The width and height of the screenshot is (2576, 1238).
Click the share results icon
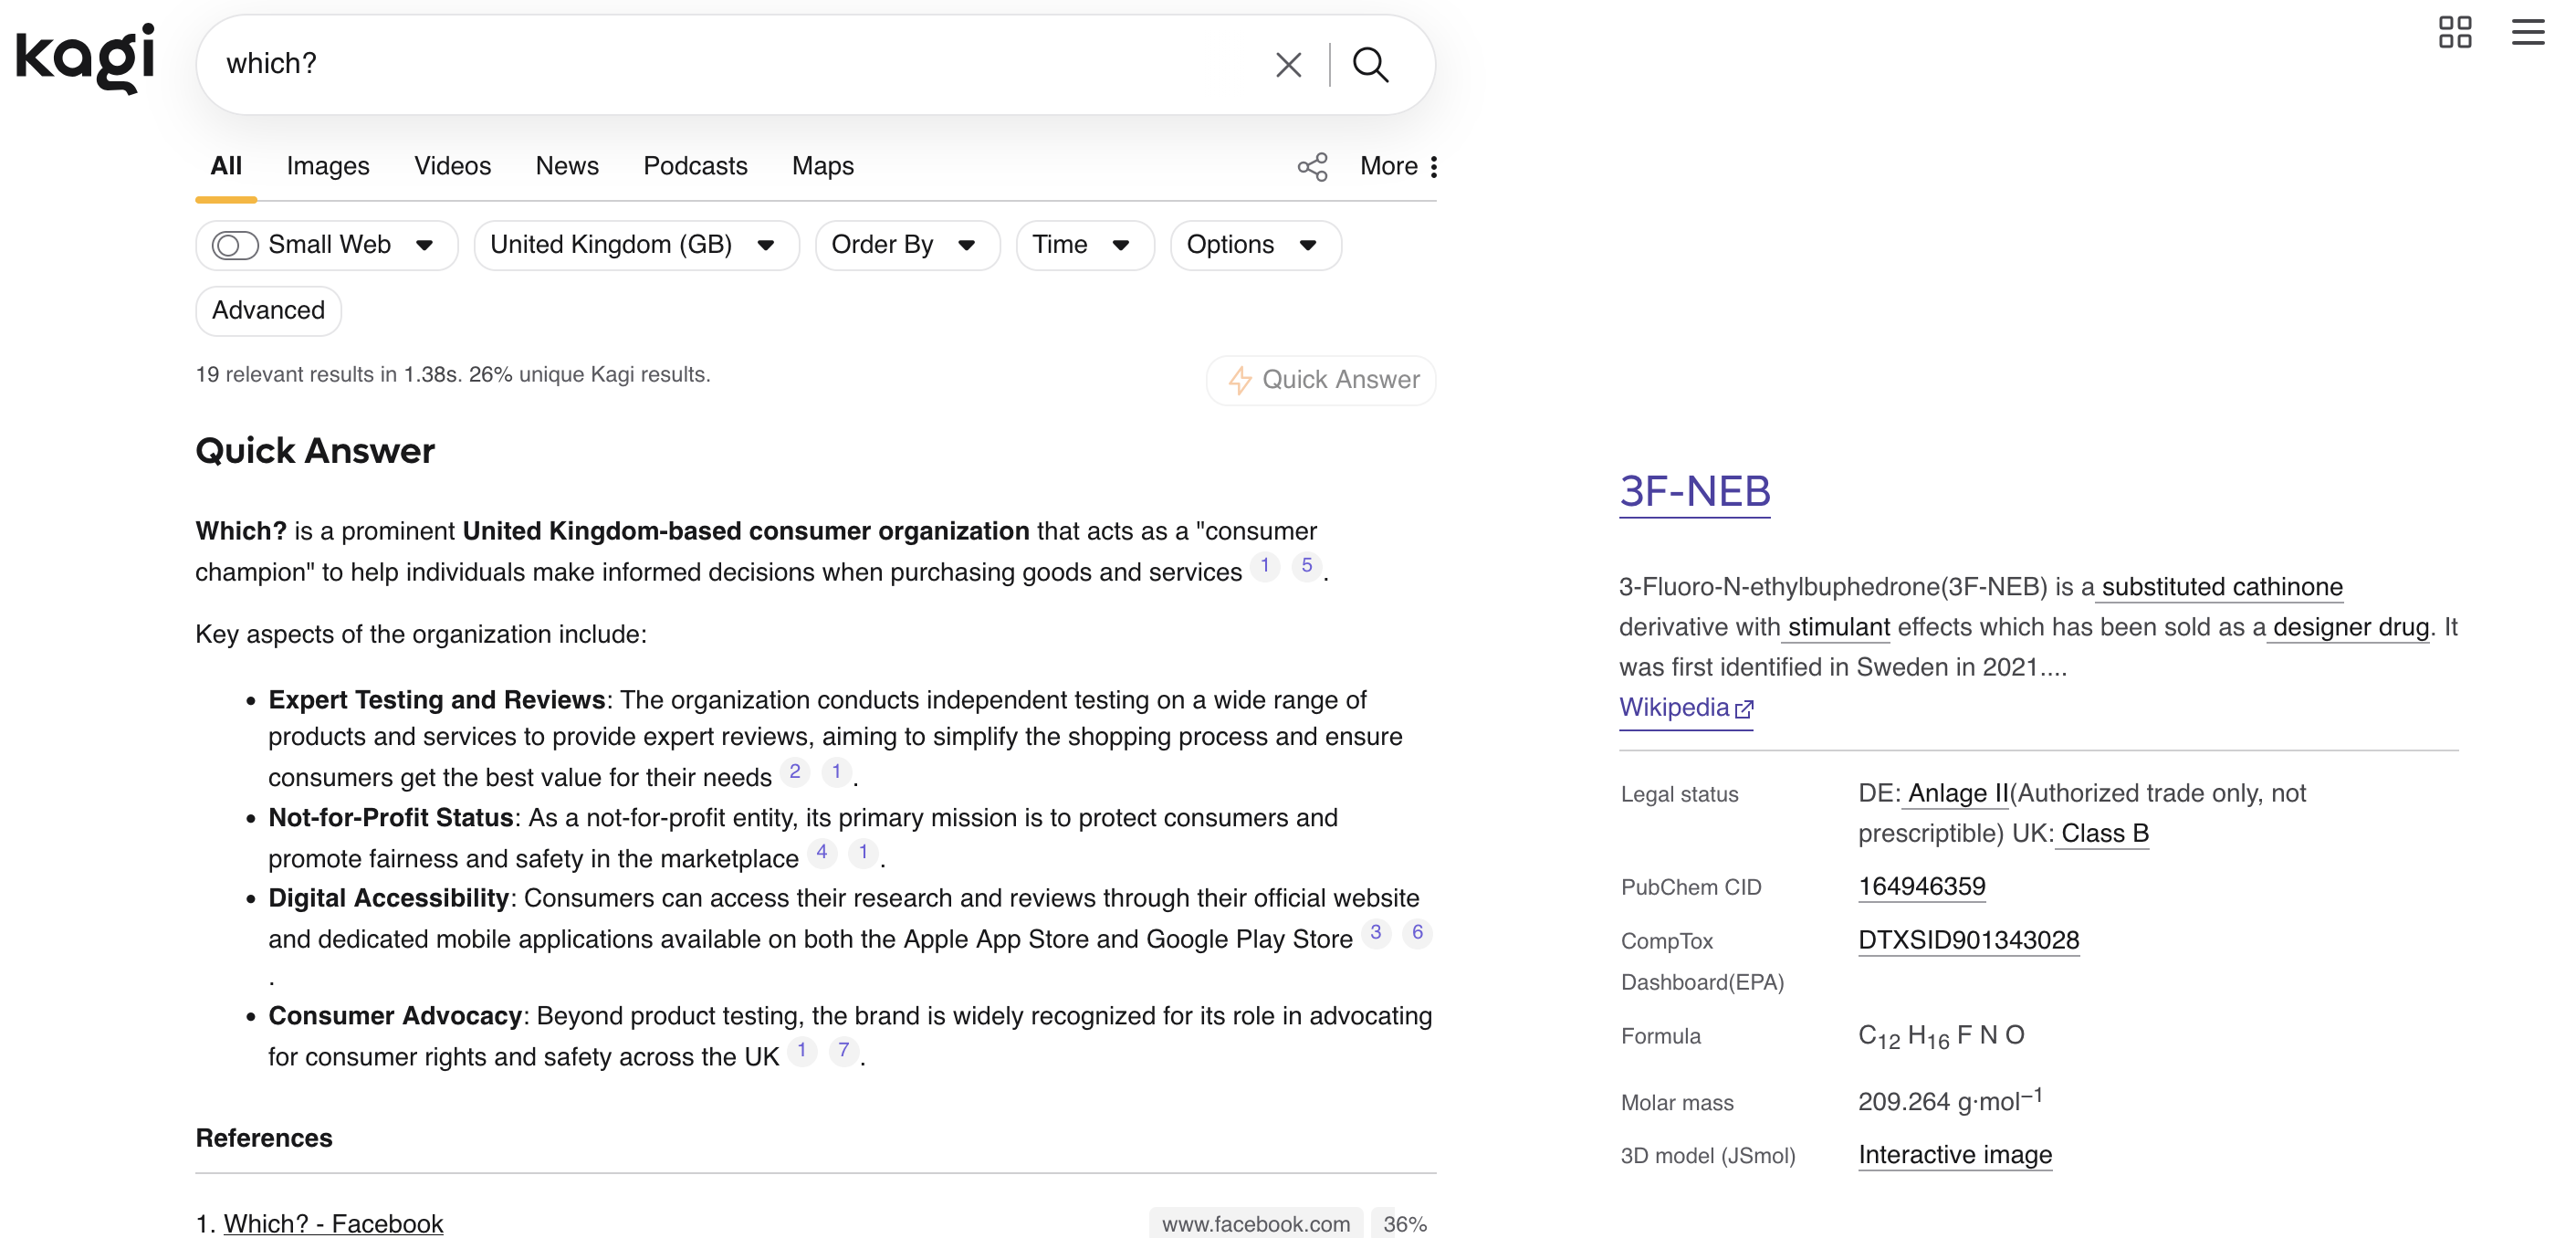[x=1312, y=167]
